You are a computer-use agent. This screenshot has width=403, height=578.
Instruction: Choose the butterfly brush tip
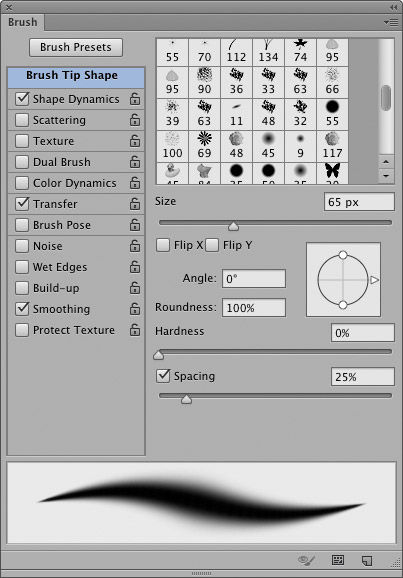[x=332, y=173]
